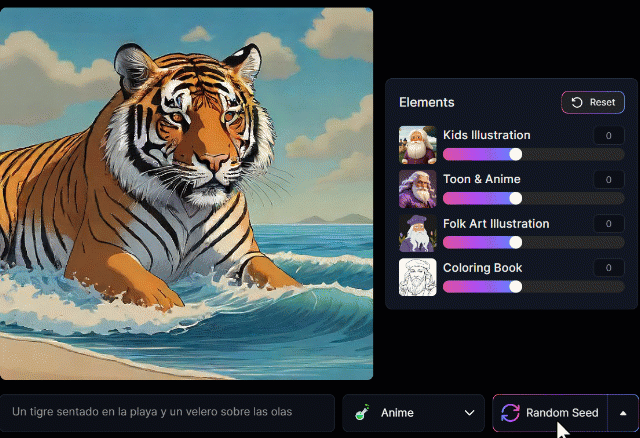The width and height of the screenshot is (640, 438).
Task: Adjust the Toon & Anime slider handle
Action: pyautogui.click(x=516, y=198)
